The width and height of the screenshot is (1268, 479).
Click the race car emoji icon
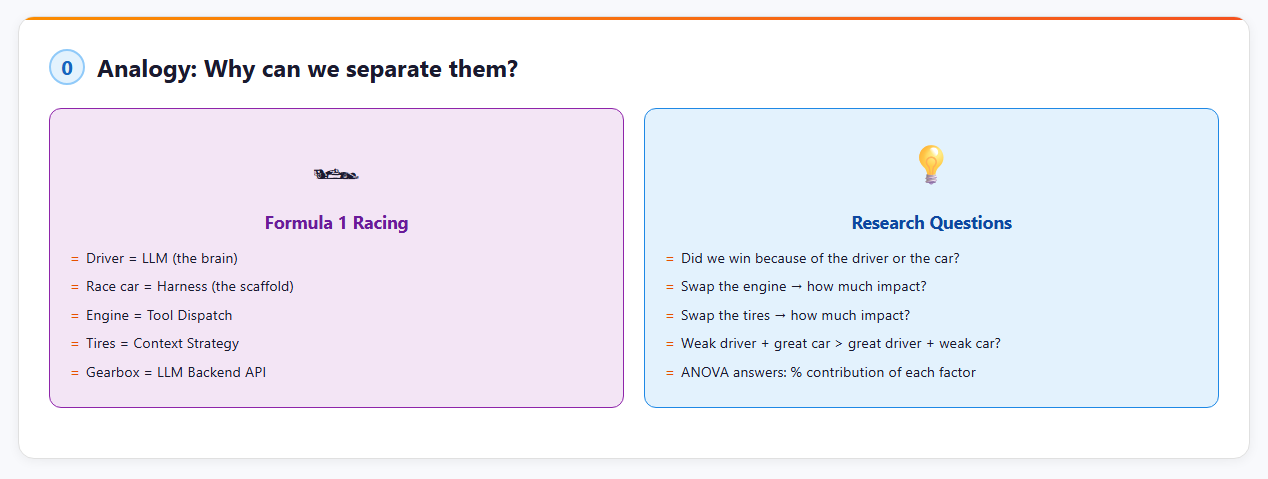click(336, 174)
